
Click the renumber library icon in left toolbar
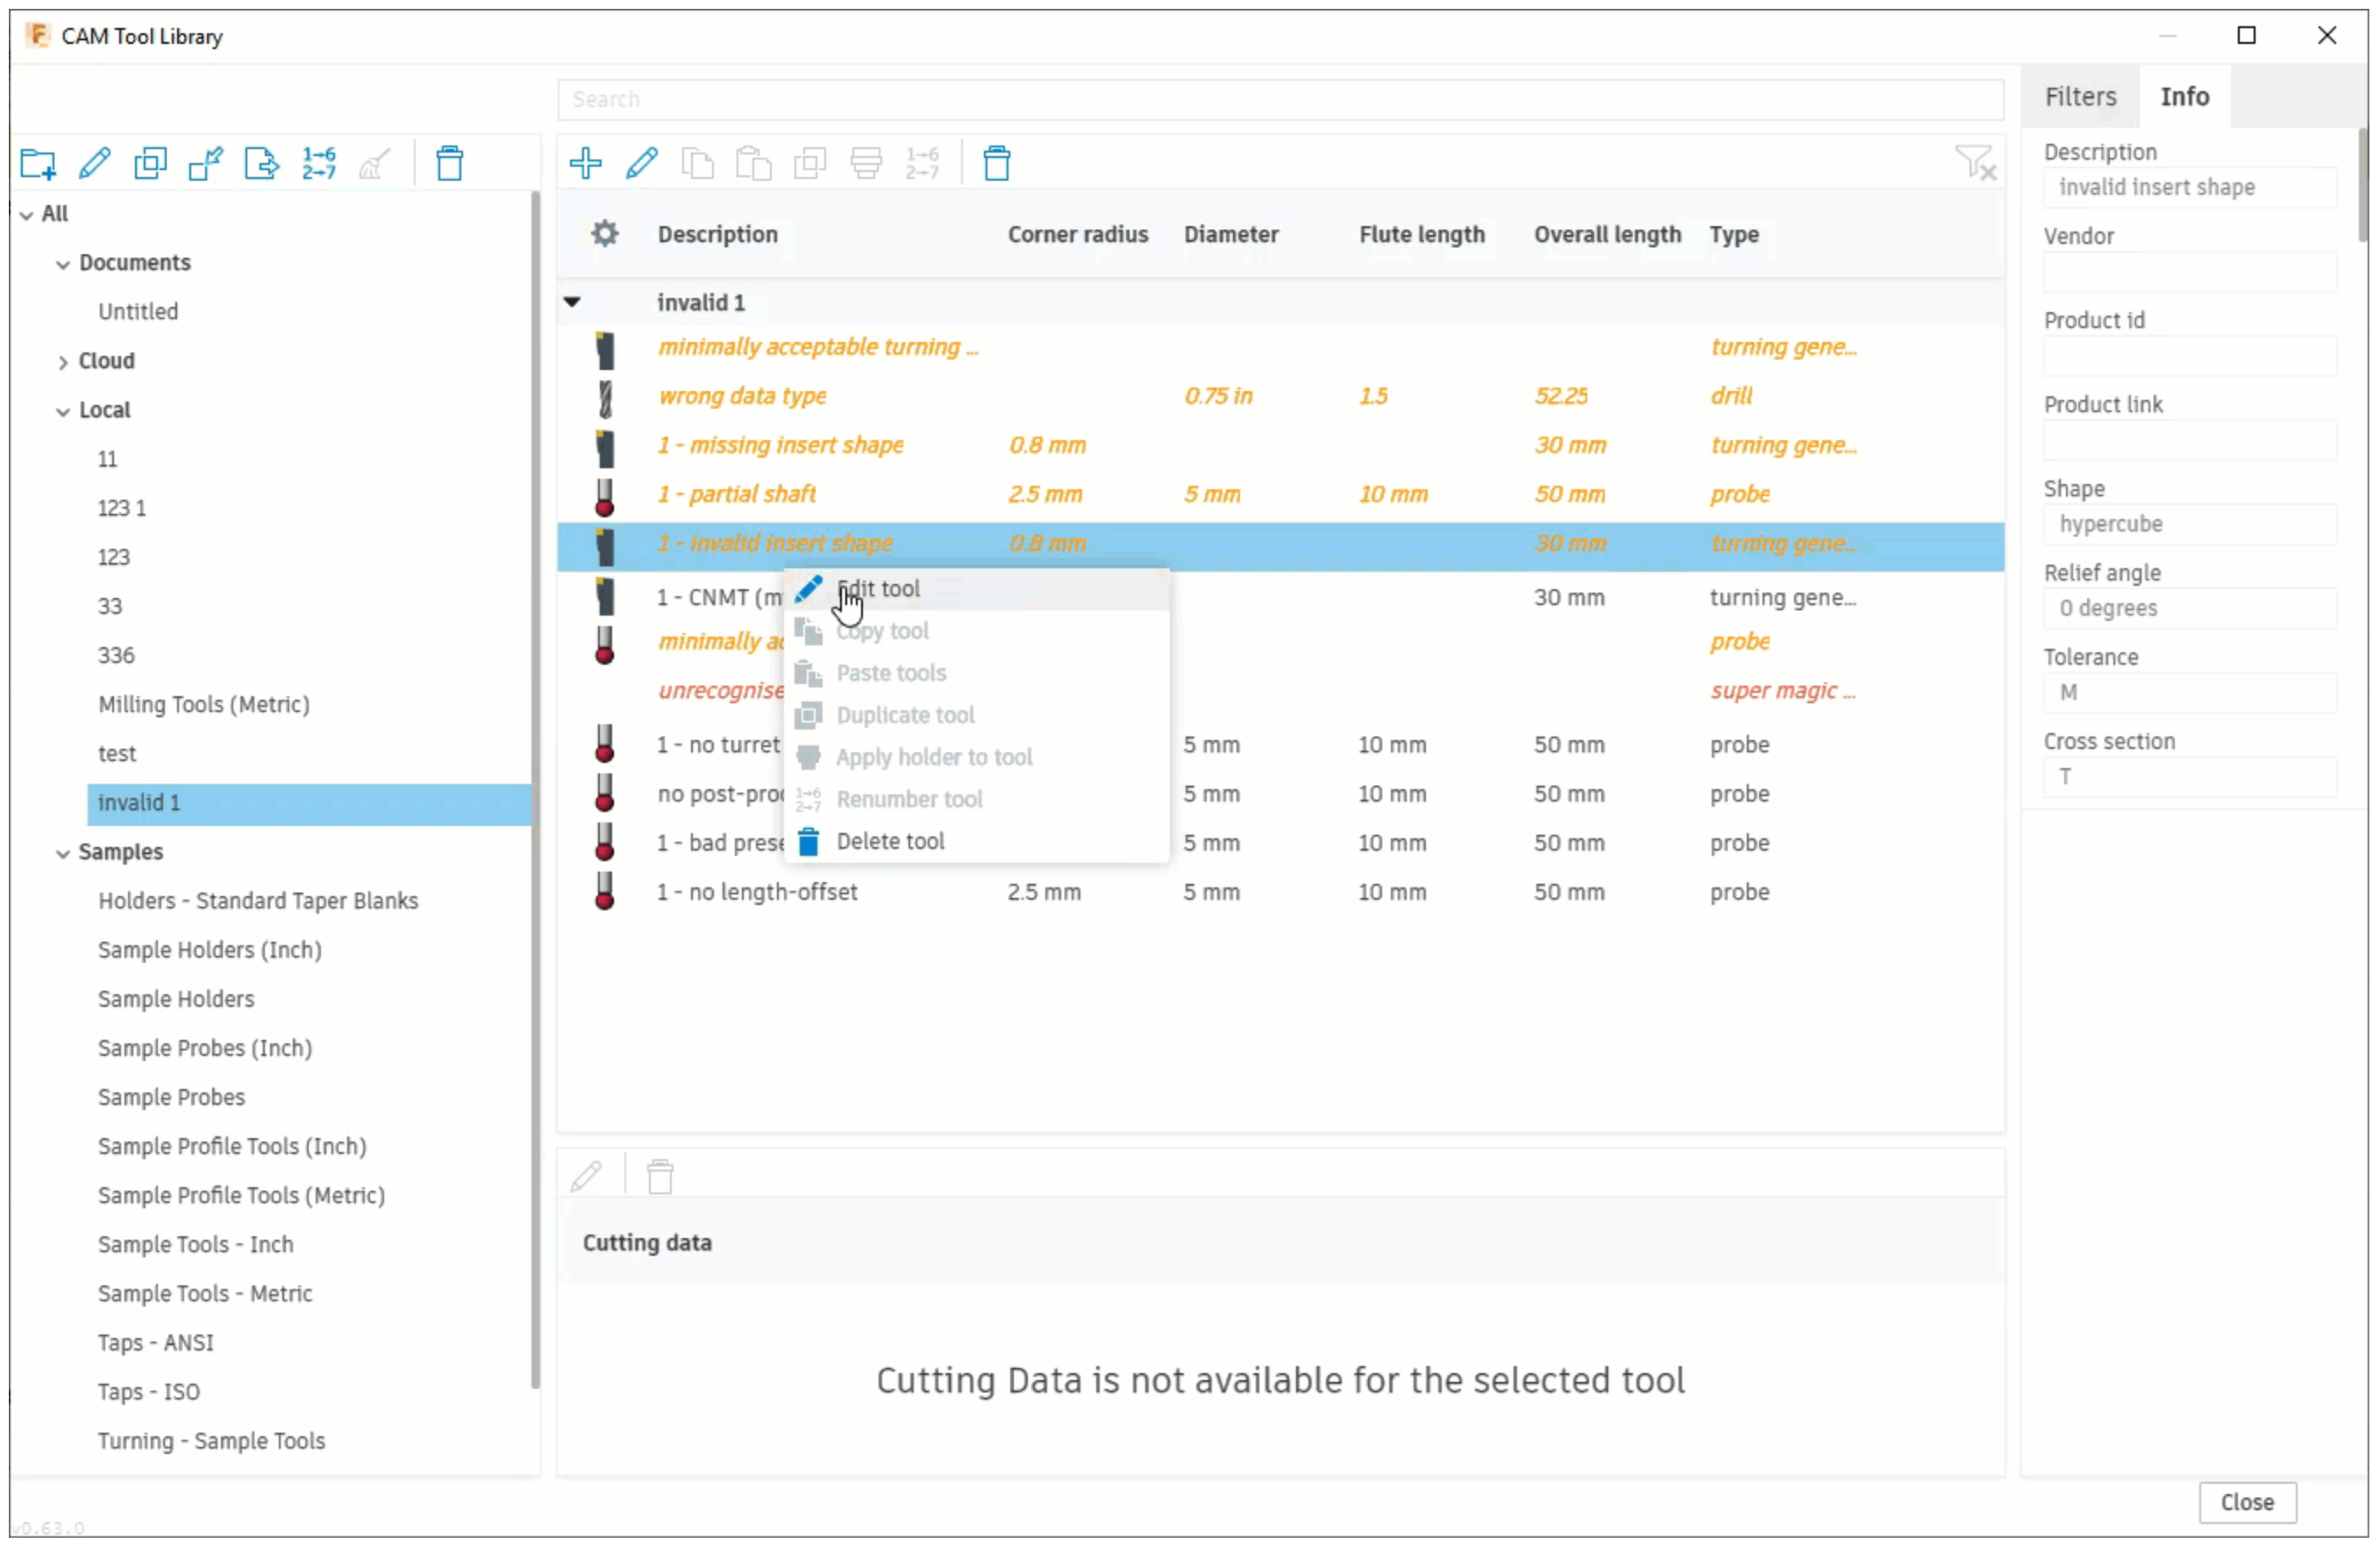pyautogui.click(x=318, y=163)
